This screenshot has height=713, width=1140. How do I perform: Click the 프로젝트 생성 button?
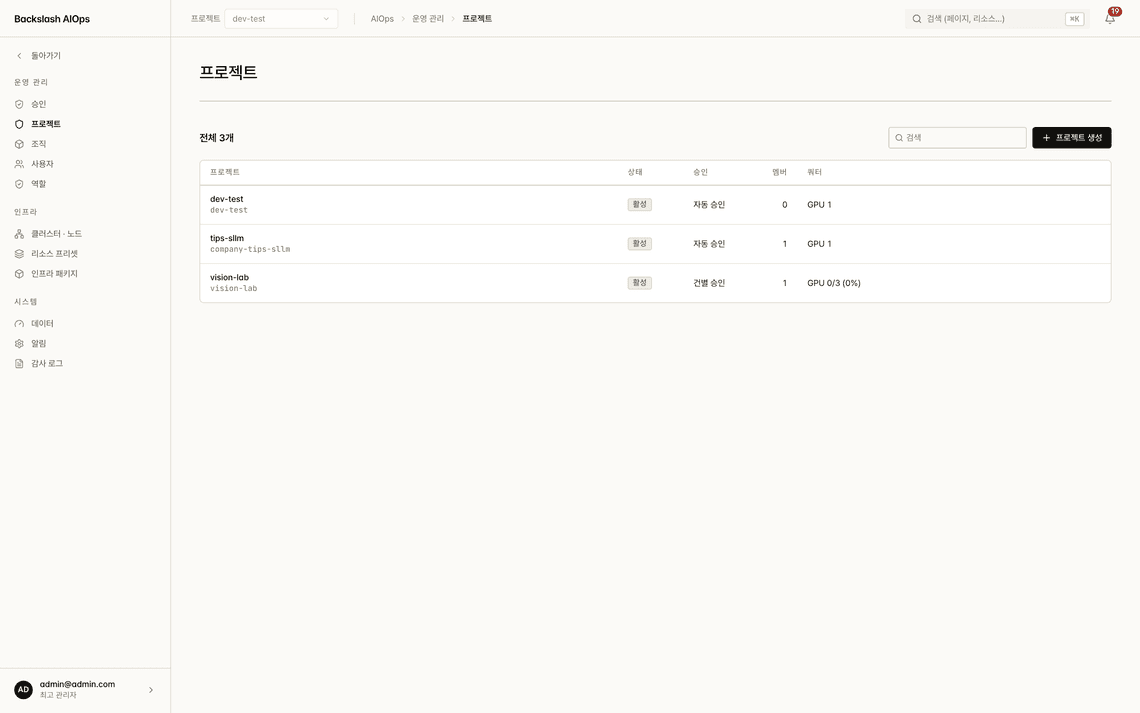(x=1072, y=138)
